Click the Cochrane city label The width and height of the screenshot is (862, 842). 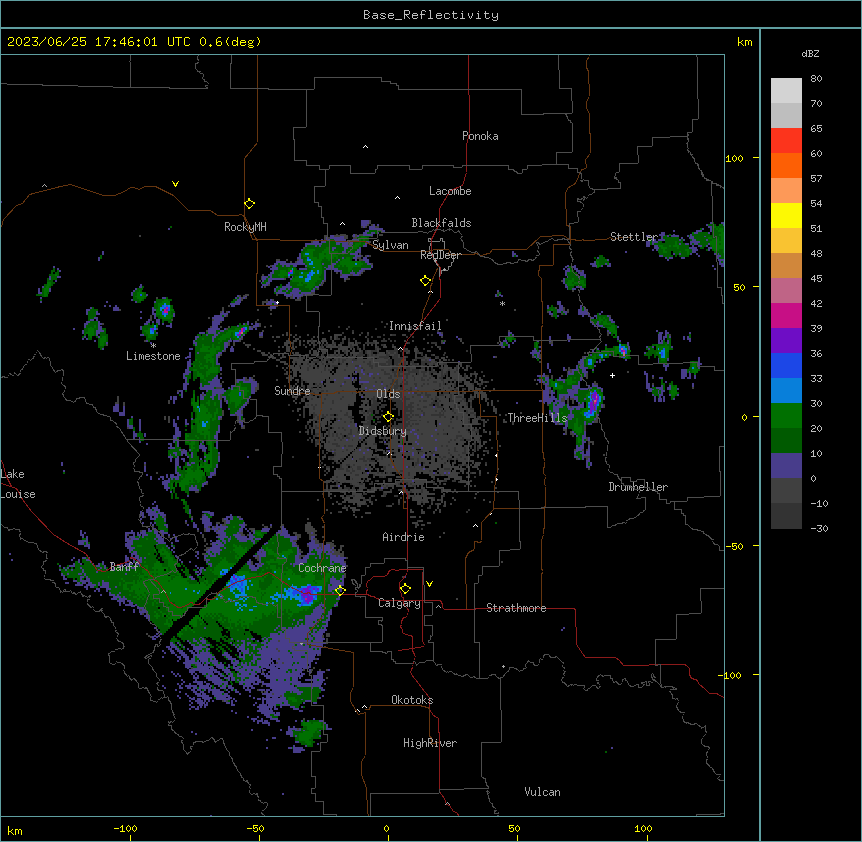click(322, 568)
